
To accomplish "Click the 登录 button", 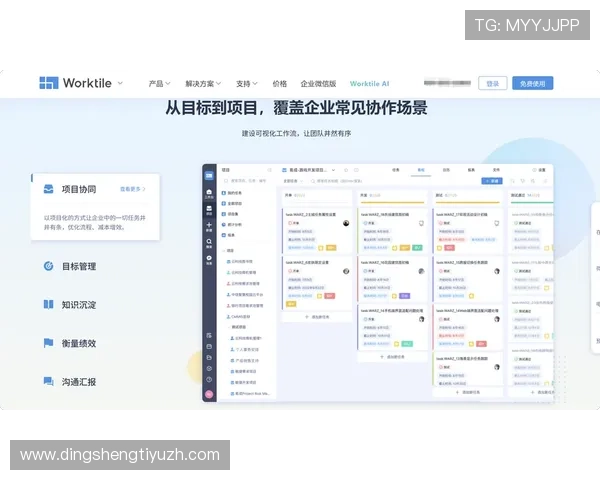I will (x=492, y=83).
